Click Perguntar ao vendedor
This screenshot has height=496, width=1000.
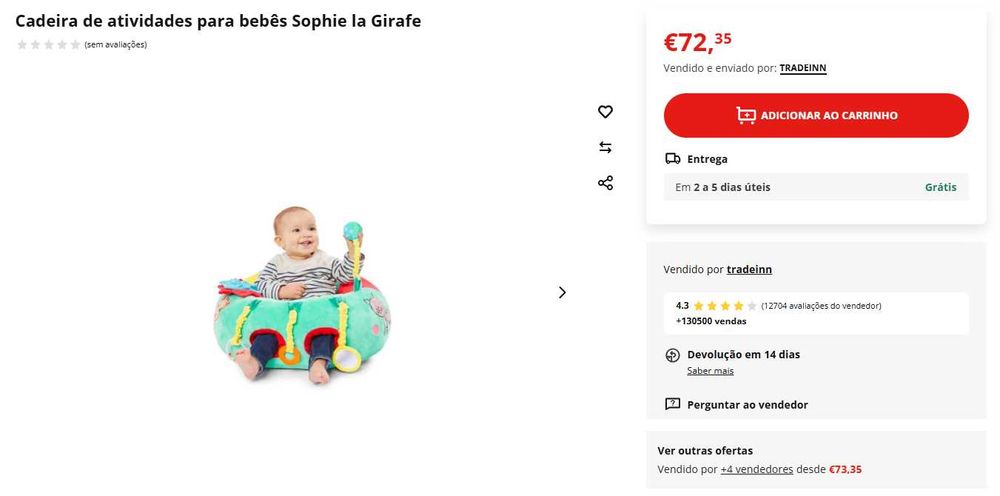click(747, 405)
